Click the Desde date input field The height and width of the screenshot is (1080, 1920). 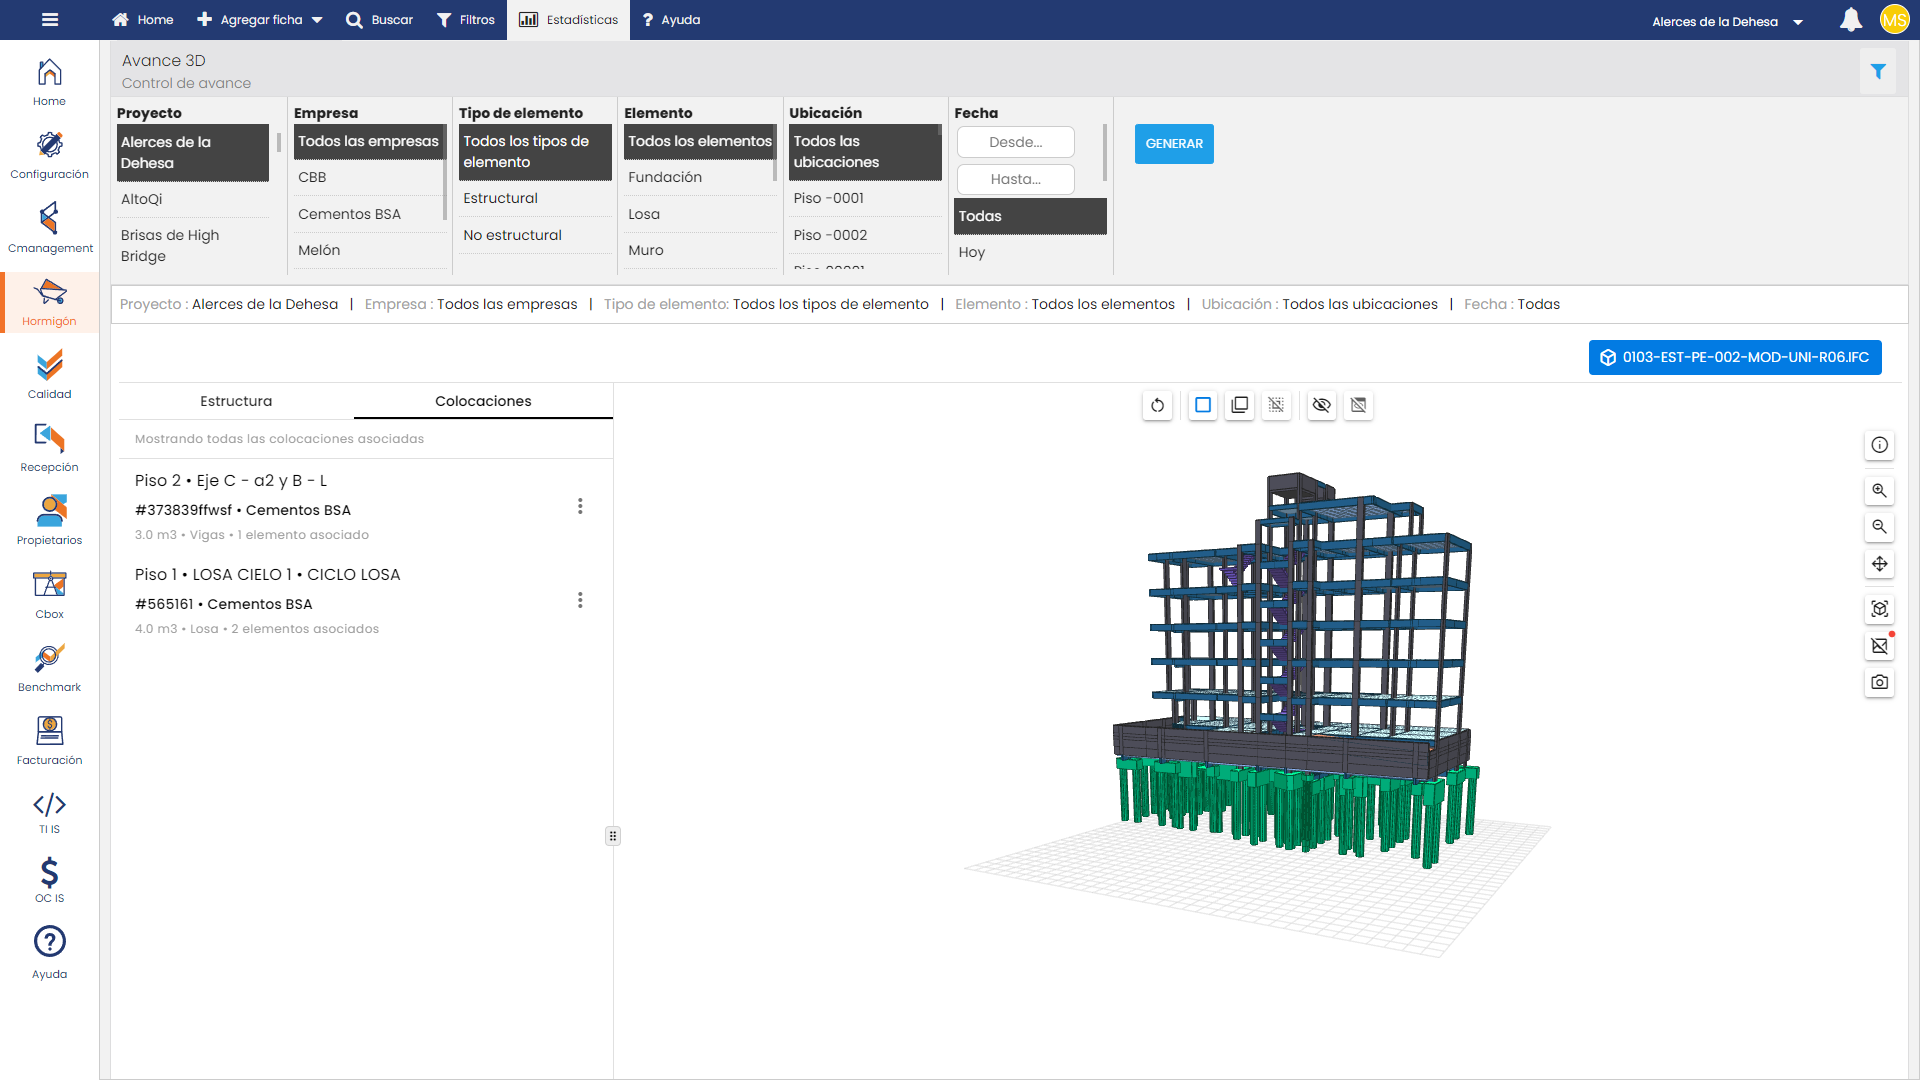[1015, 142]
